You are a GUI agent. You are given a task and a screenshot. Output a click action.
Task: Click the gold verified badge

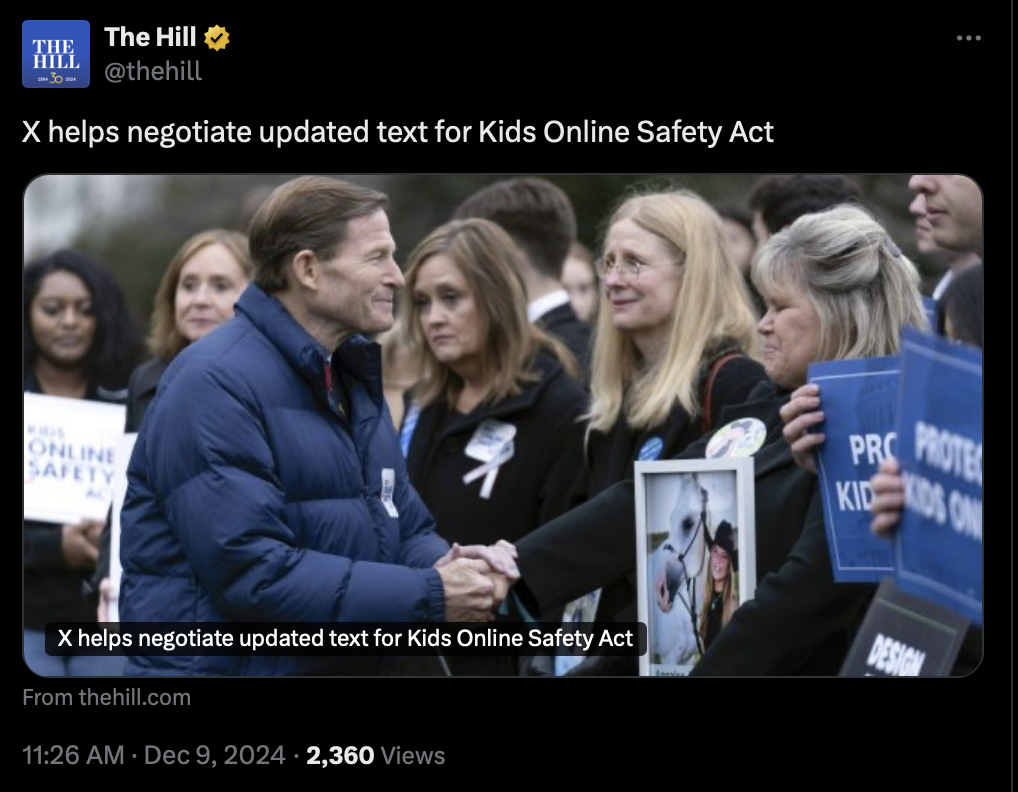217,38
